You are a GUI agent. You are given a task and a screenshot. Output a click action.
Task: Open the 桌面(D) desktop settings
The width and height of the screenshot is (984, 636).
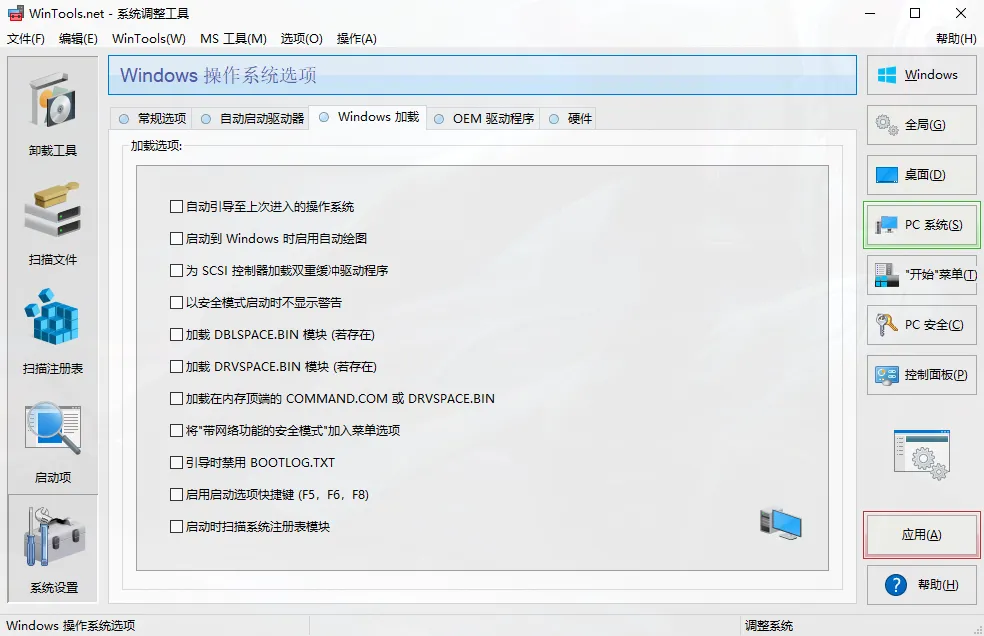[x=921, y=175]
